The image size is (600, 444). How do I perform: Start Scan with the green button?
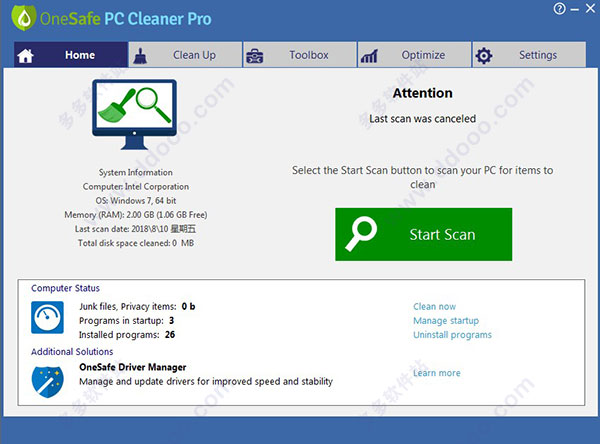424,234
